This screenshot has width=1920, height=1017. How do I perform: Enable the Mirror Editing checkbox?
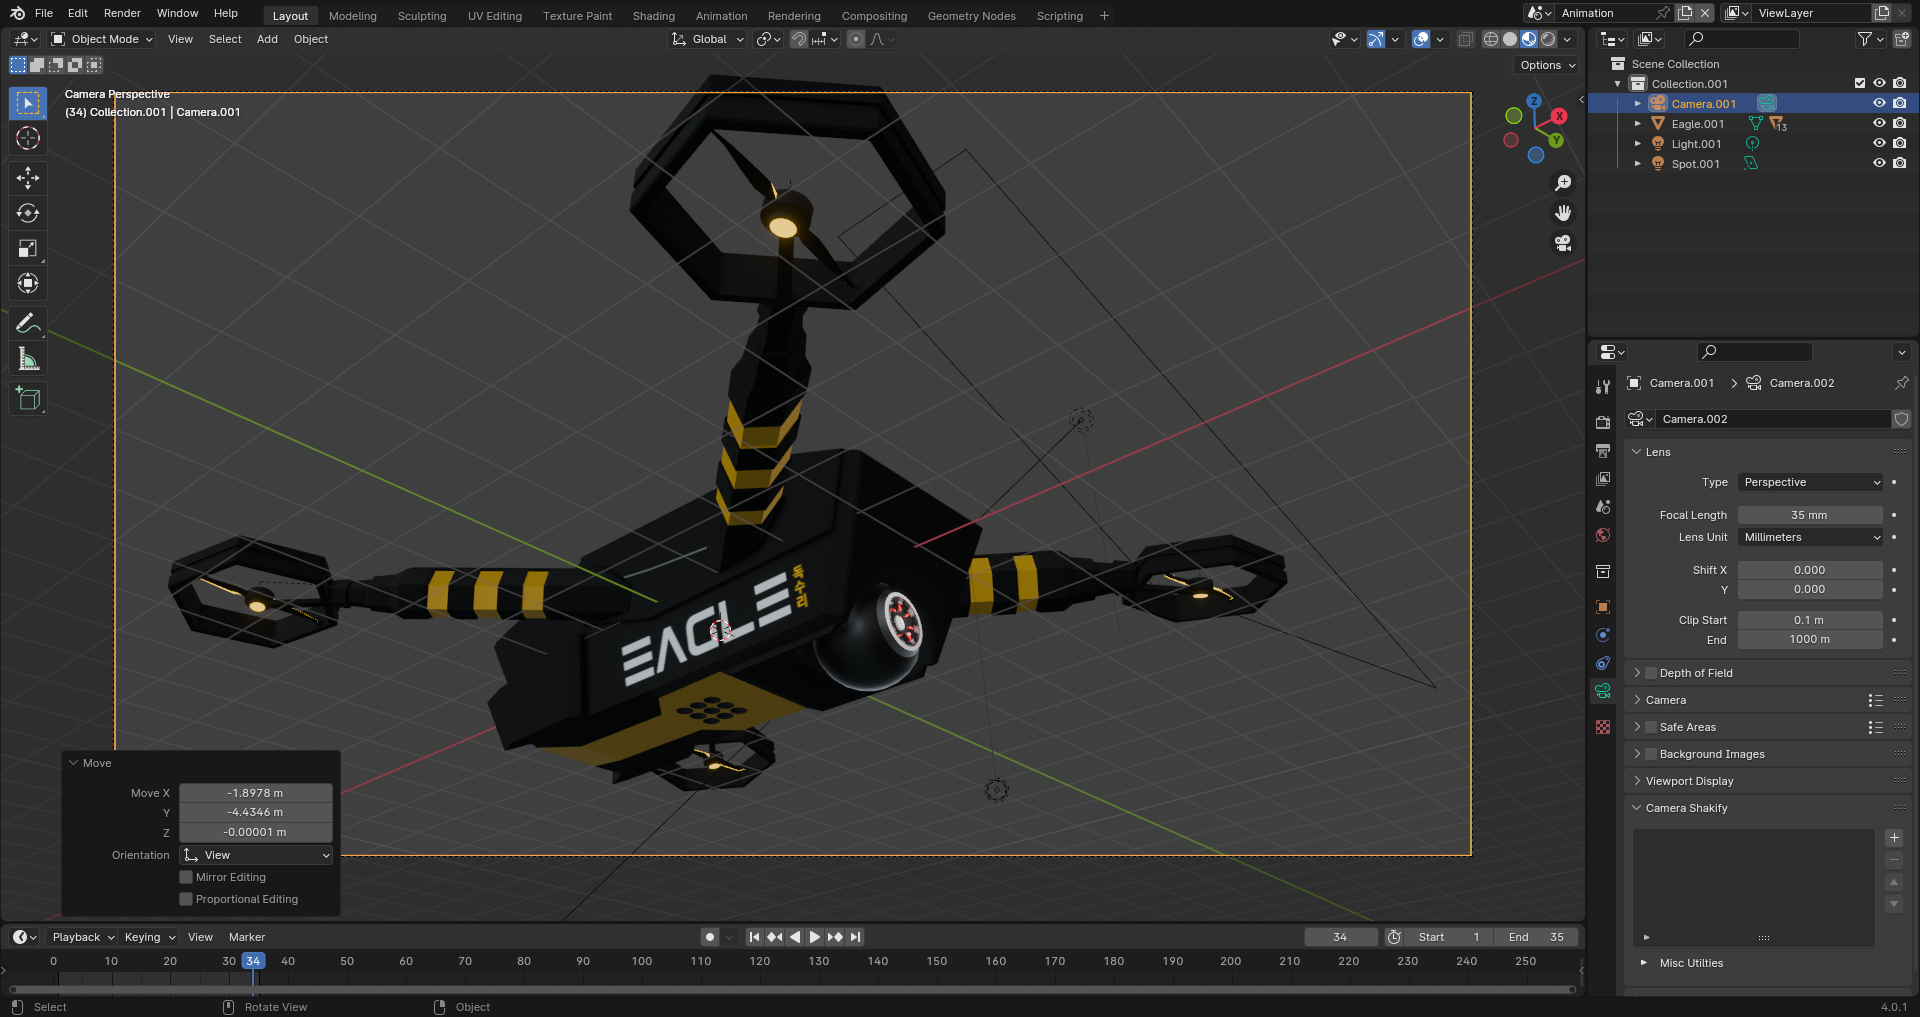tap(186, 877)
